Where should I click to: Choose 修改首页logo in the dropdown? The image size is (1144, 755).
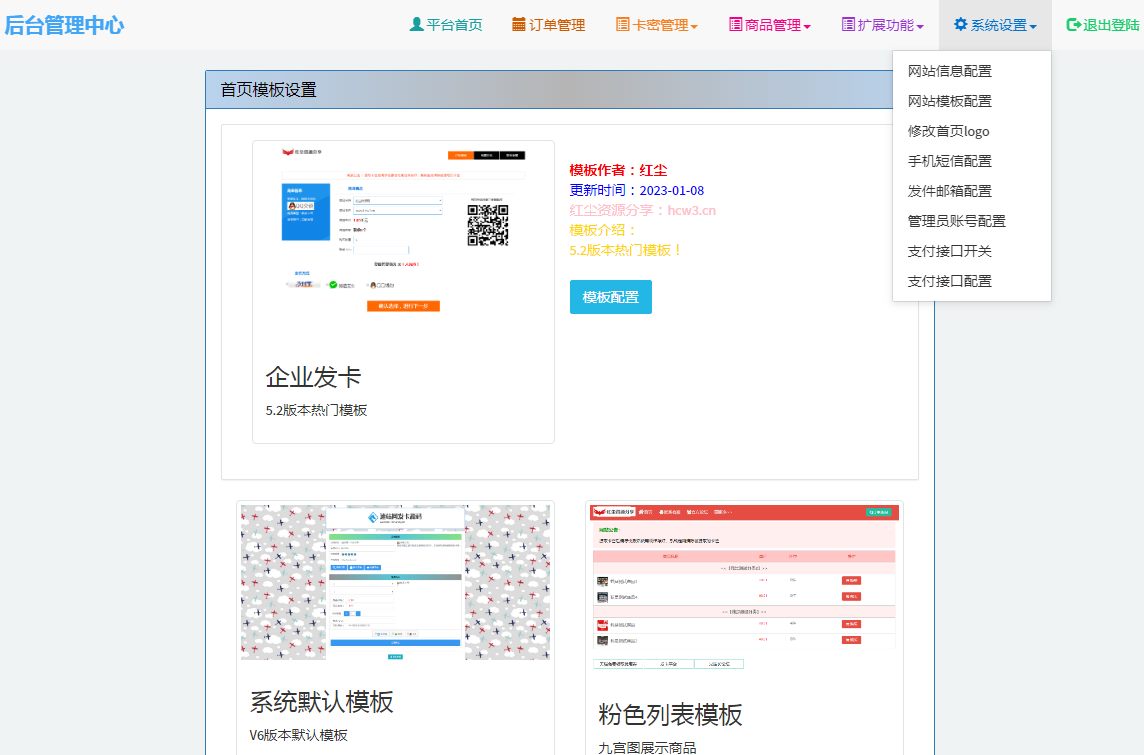click(948, 131)
